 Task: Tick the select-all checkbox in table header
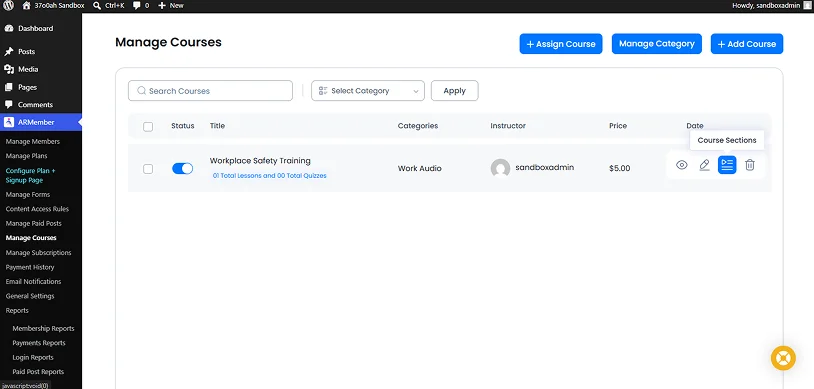[x=148, y=127]
